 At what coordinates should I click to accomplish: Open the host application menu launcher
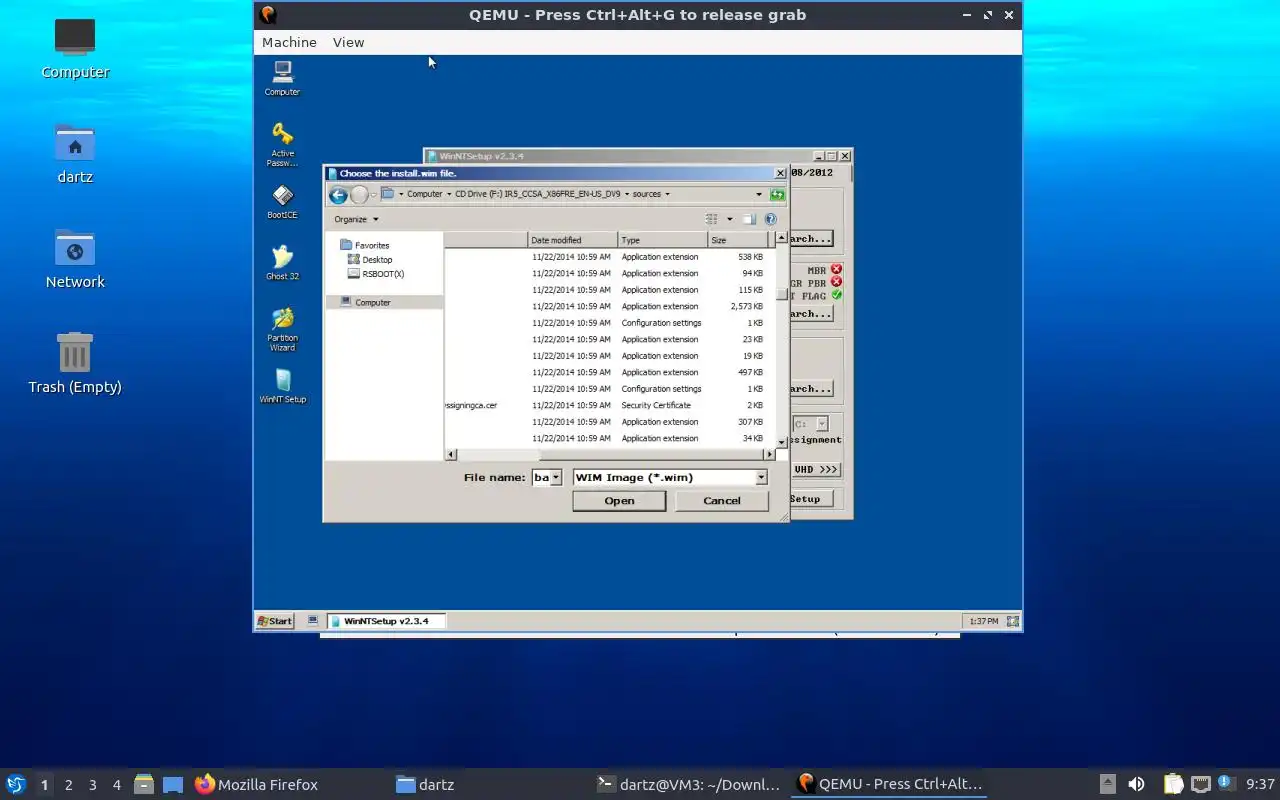pos(16,784)
